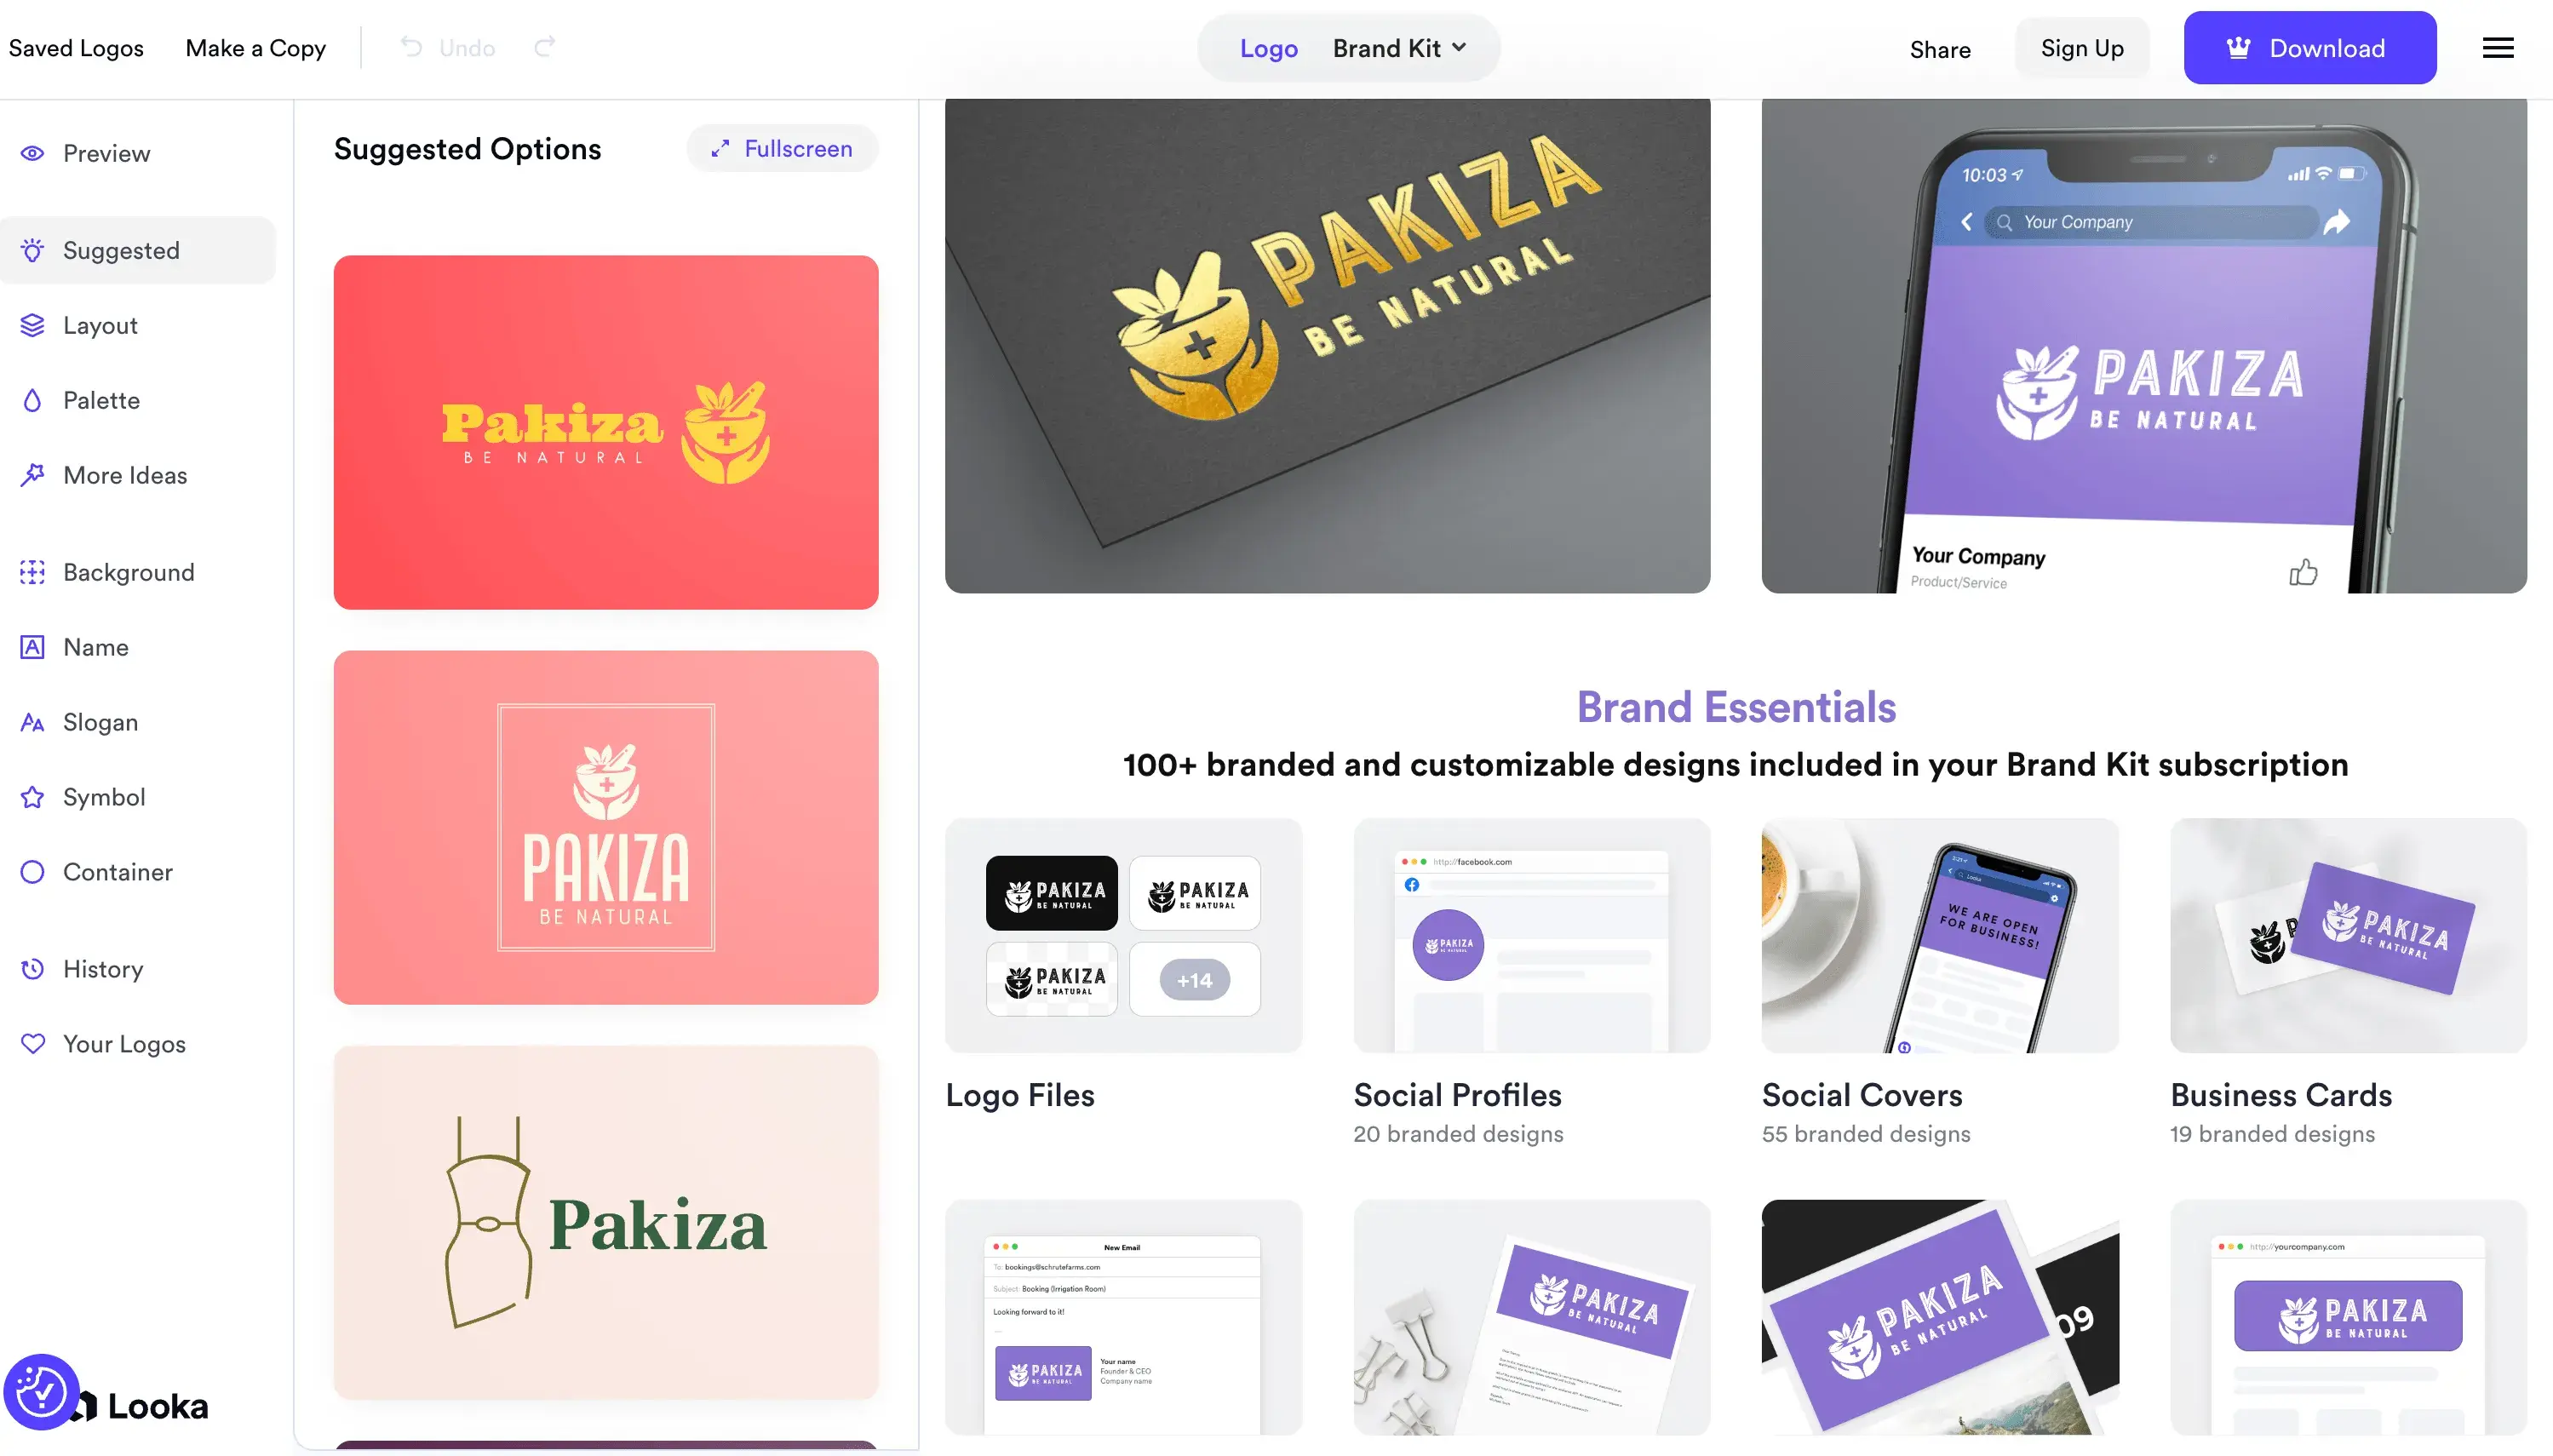The height and width of the screenshot is (1456, 2553).
Task: Click the redo arrow icon
Action: pyautogui.click(x=544, y=47)
